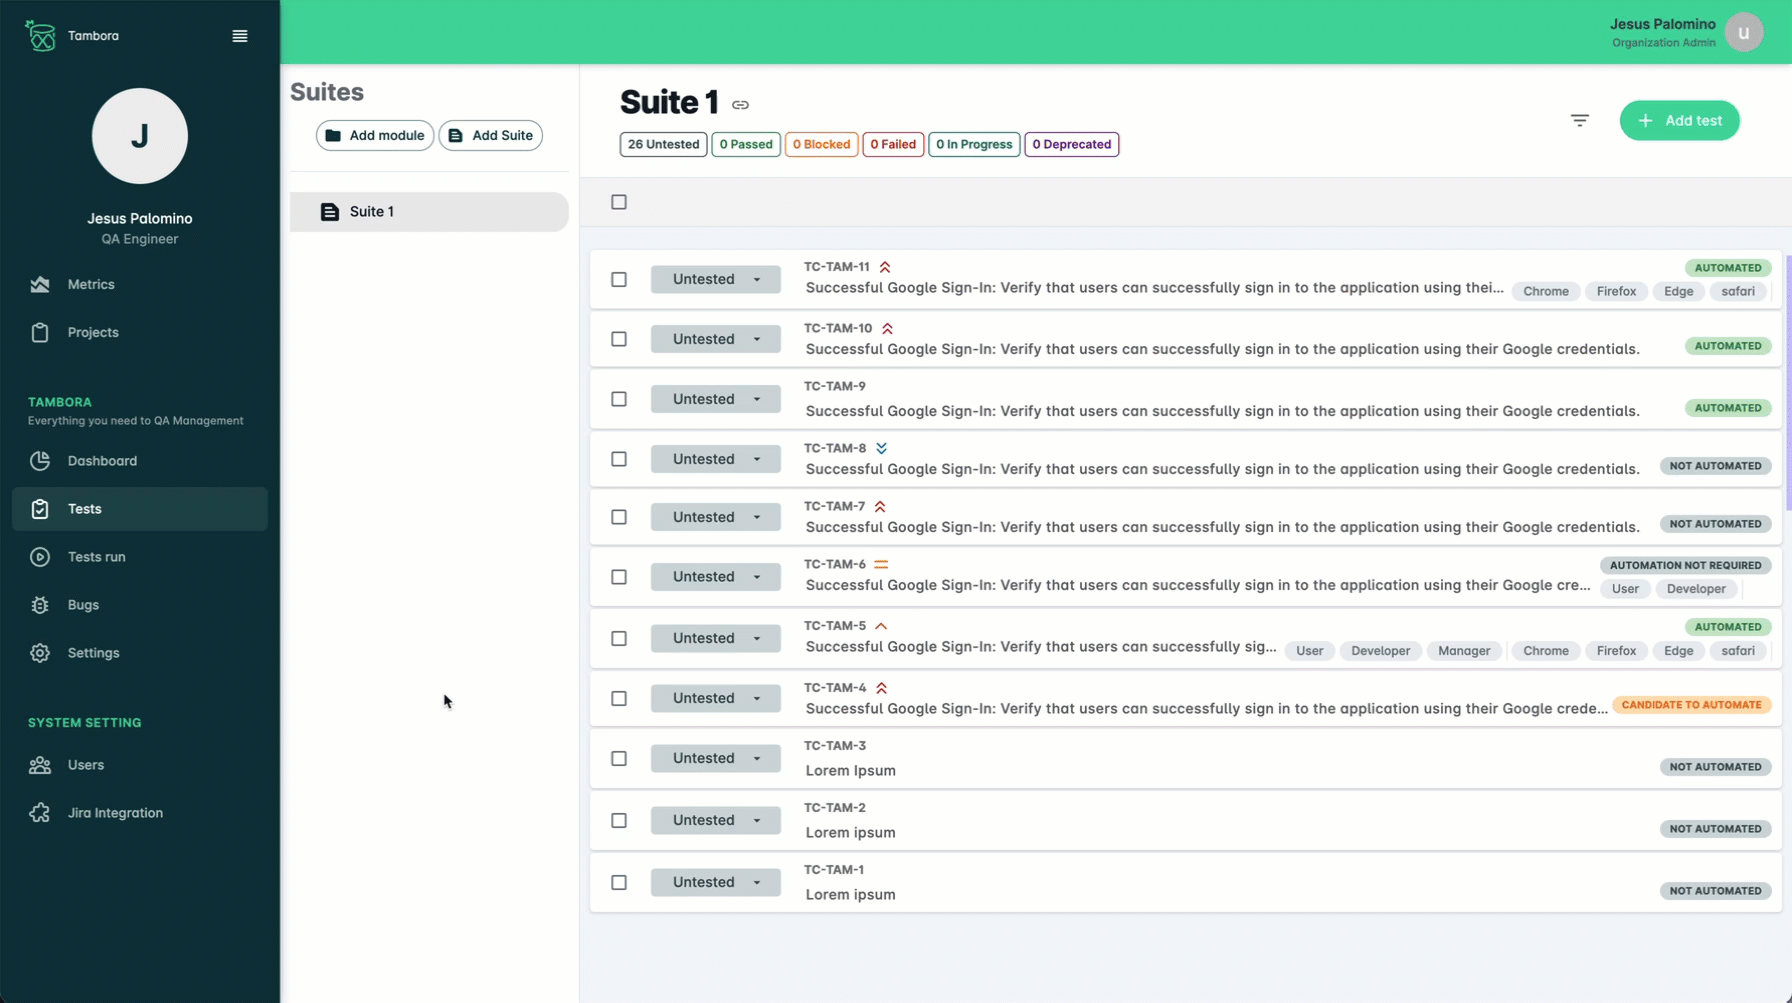Select Tests in the sidebar
This screenshot has height=1003, width=1792.
click(x=140, y=509)
